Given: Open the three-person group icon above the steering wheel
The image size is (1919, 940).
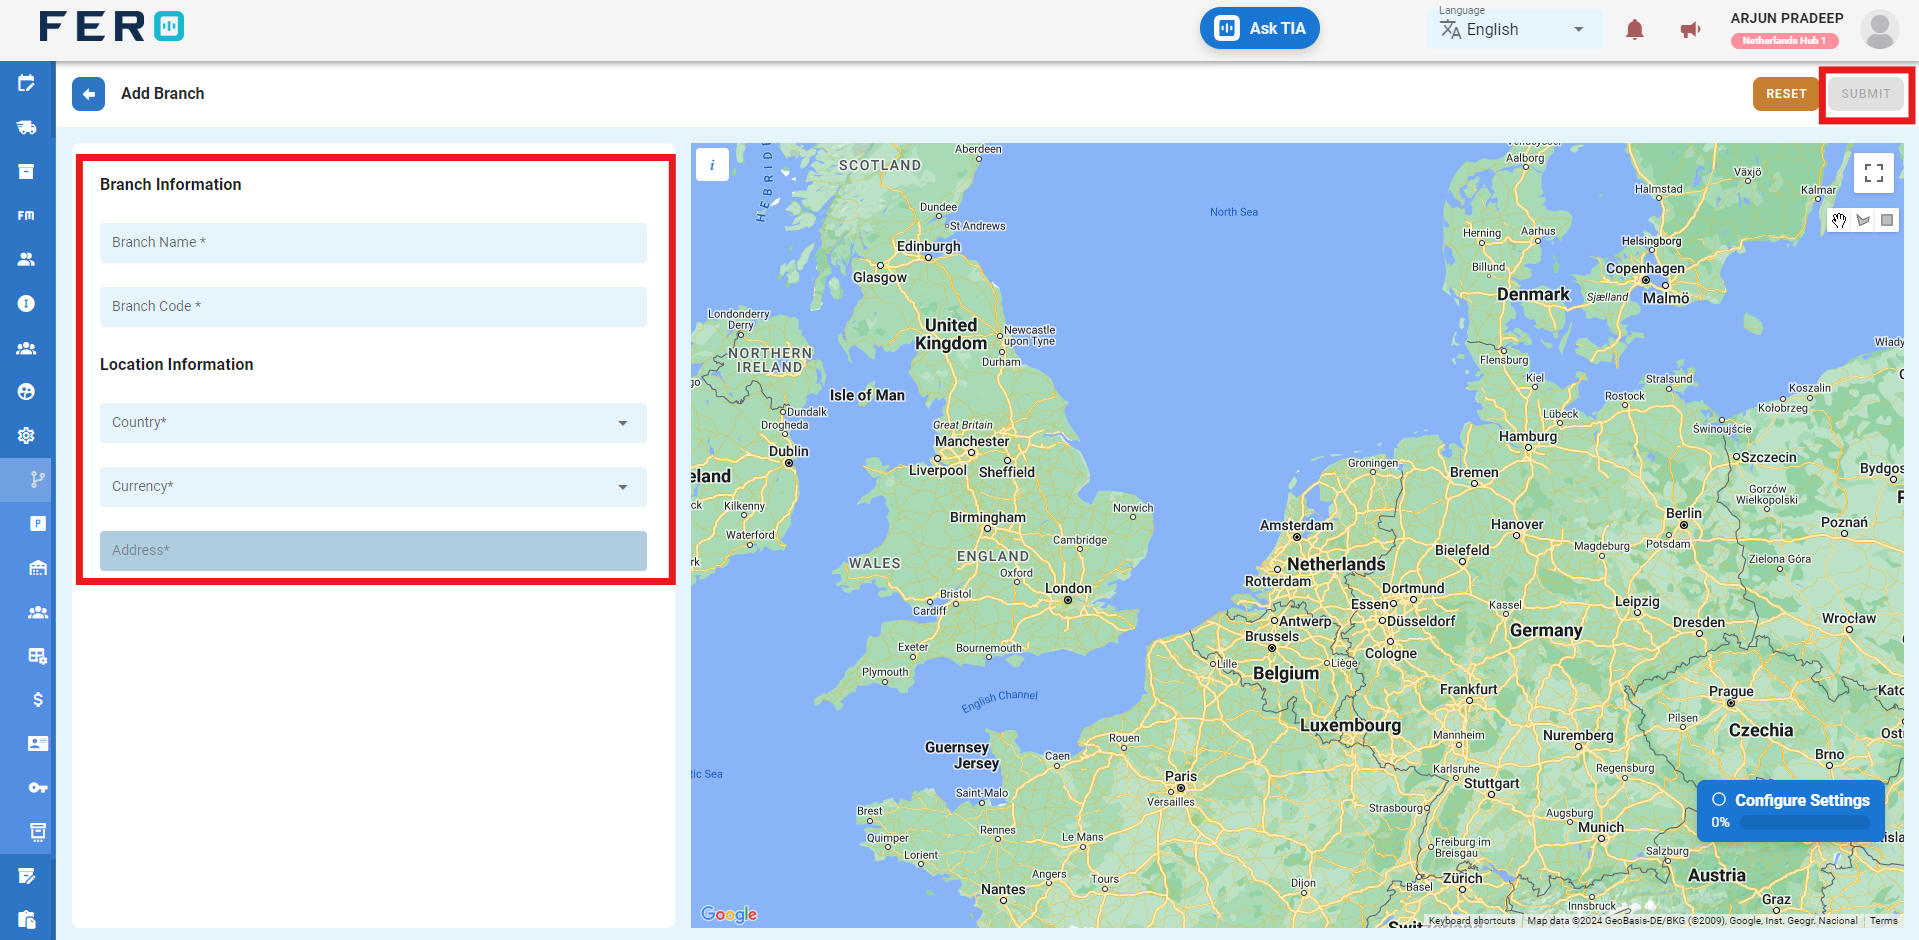Looking at the screenshot, I should point(27,348).
